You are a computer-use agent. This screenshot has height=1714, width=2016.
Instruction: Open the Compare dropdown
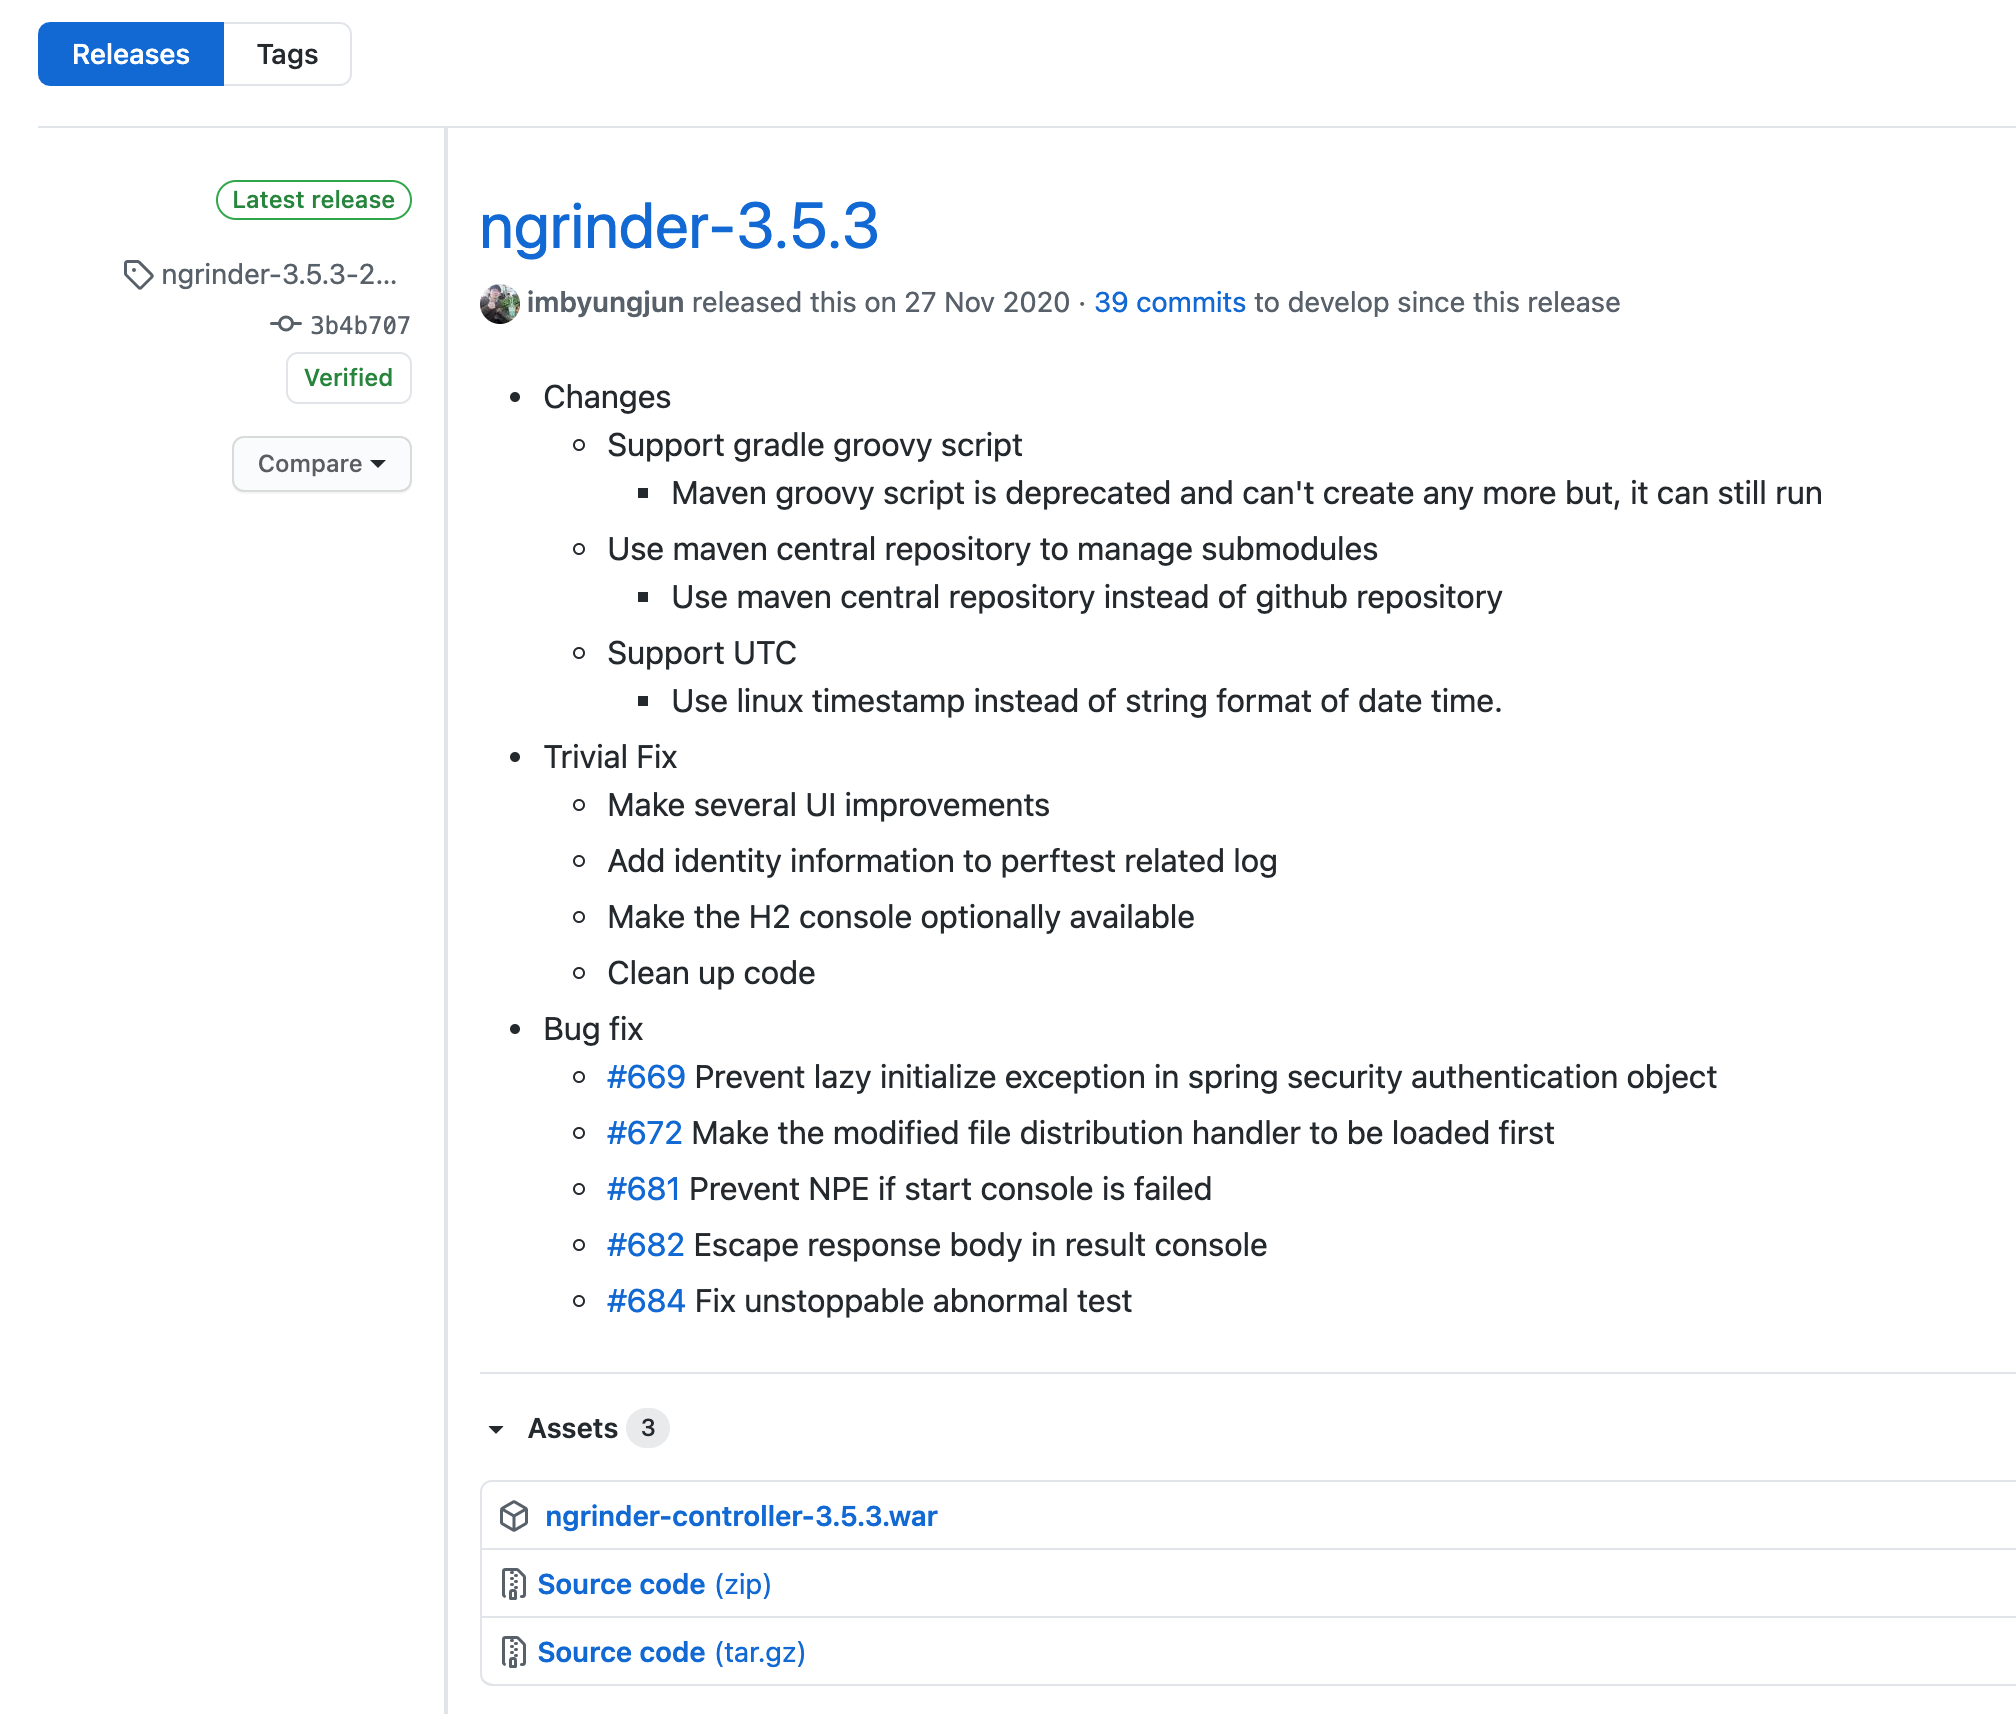click(321, 464)
